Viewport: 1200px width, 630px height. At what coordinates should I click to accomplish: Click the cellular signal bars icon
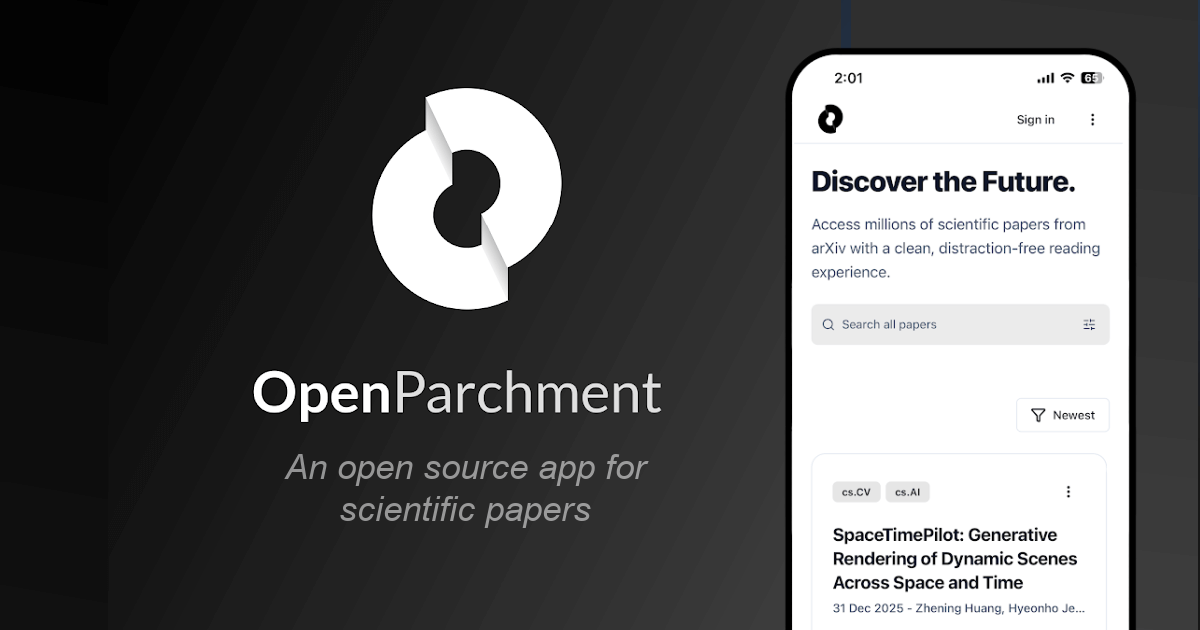[x=1045, y=78]
